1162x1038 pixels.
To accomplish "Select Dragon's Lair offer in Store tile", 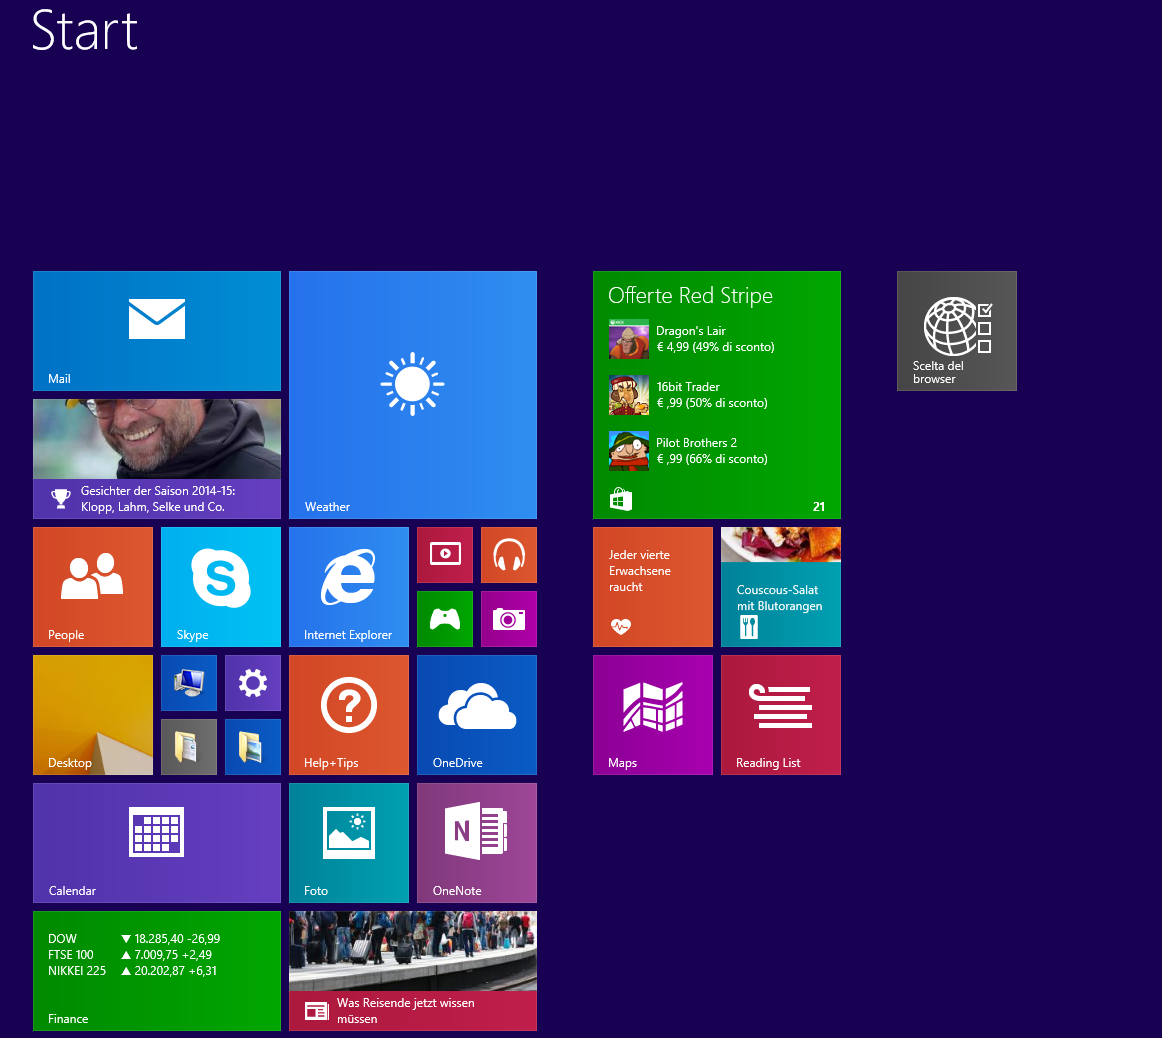I will 691,339.
